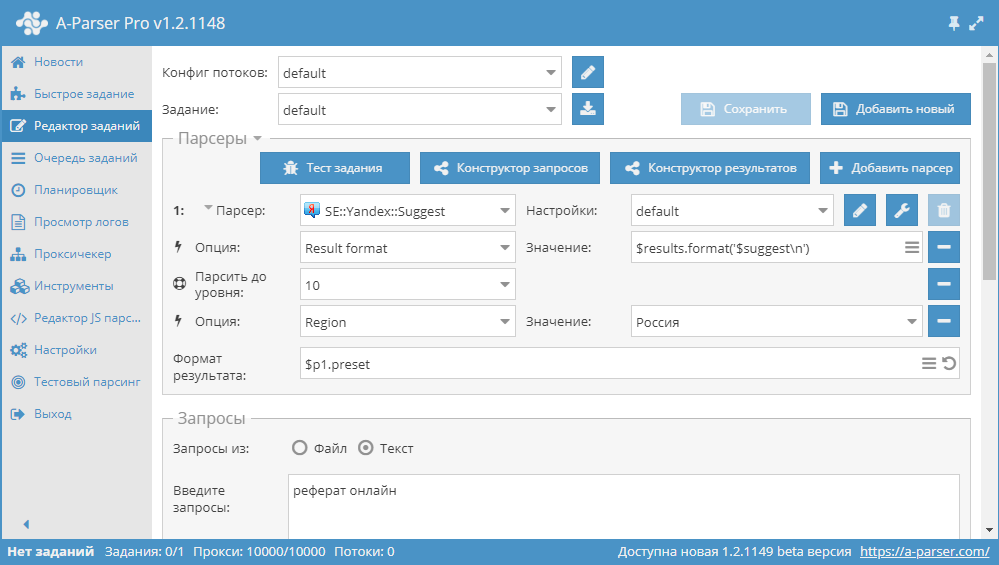Collapse the sidebar with left arrow
Viewport: 999px width, 565px height.
(x=26, y=524)
